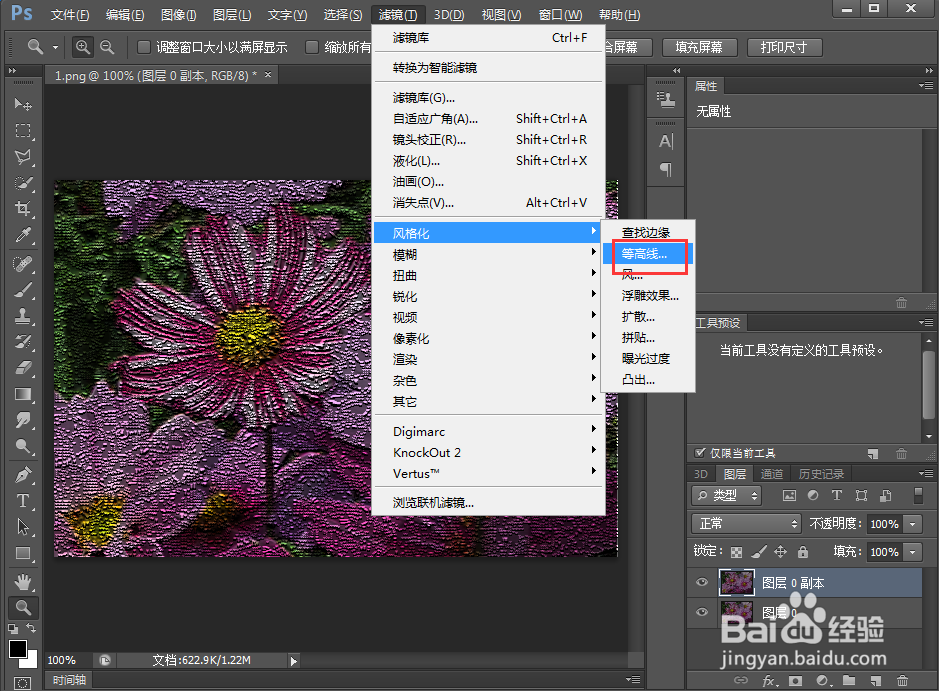Viewport: 939px width, 691px height.
Task: Open the layers panel flyout menu
Action: click(926, 474)
